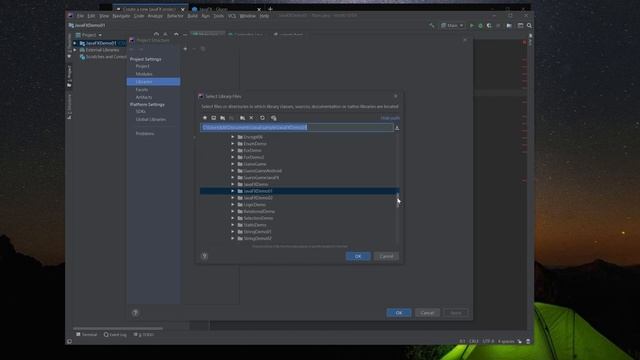Open the Refactor menu

[x=175, y=16]
